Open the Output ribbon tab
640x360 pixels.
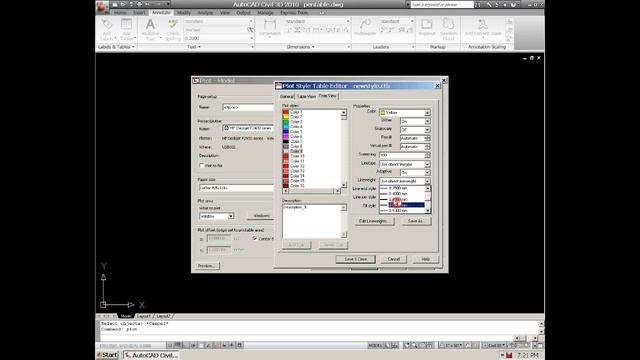(x=243, y=13)
